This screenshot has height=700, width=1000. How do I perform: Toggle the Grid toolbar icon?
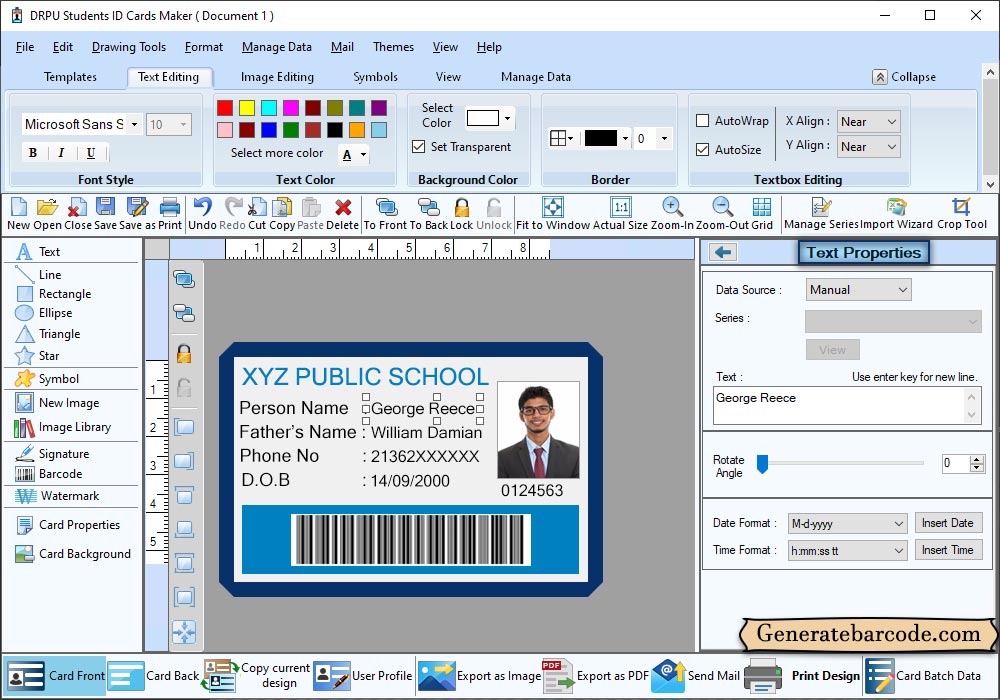pos(761,214)
